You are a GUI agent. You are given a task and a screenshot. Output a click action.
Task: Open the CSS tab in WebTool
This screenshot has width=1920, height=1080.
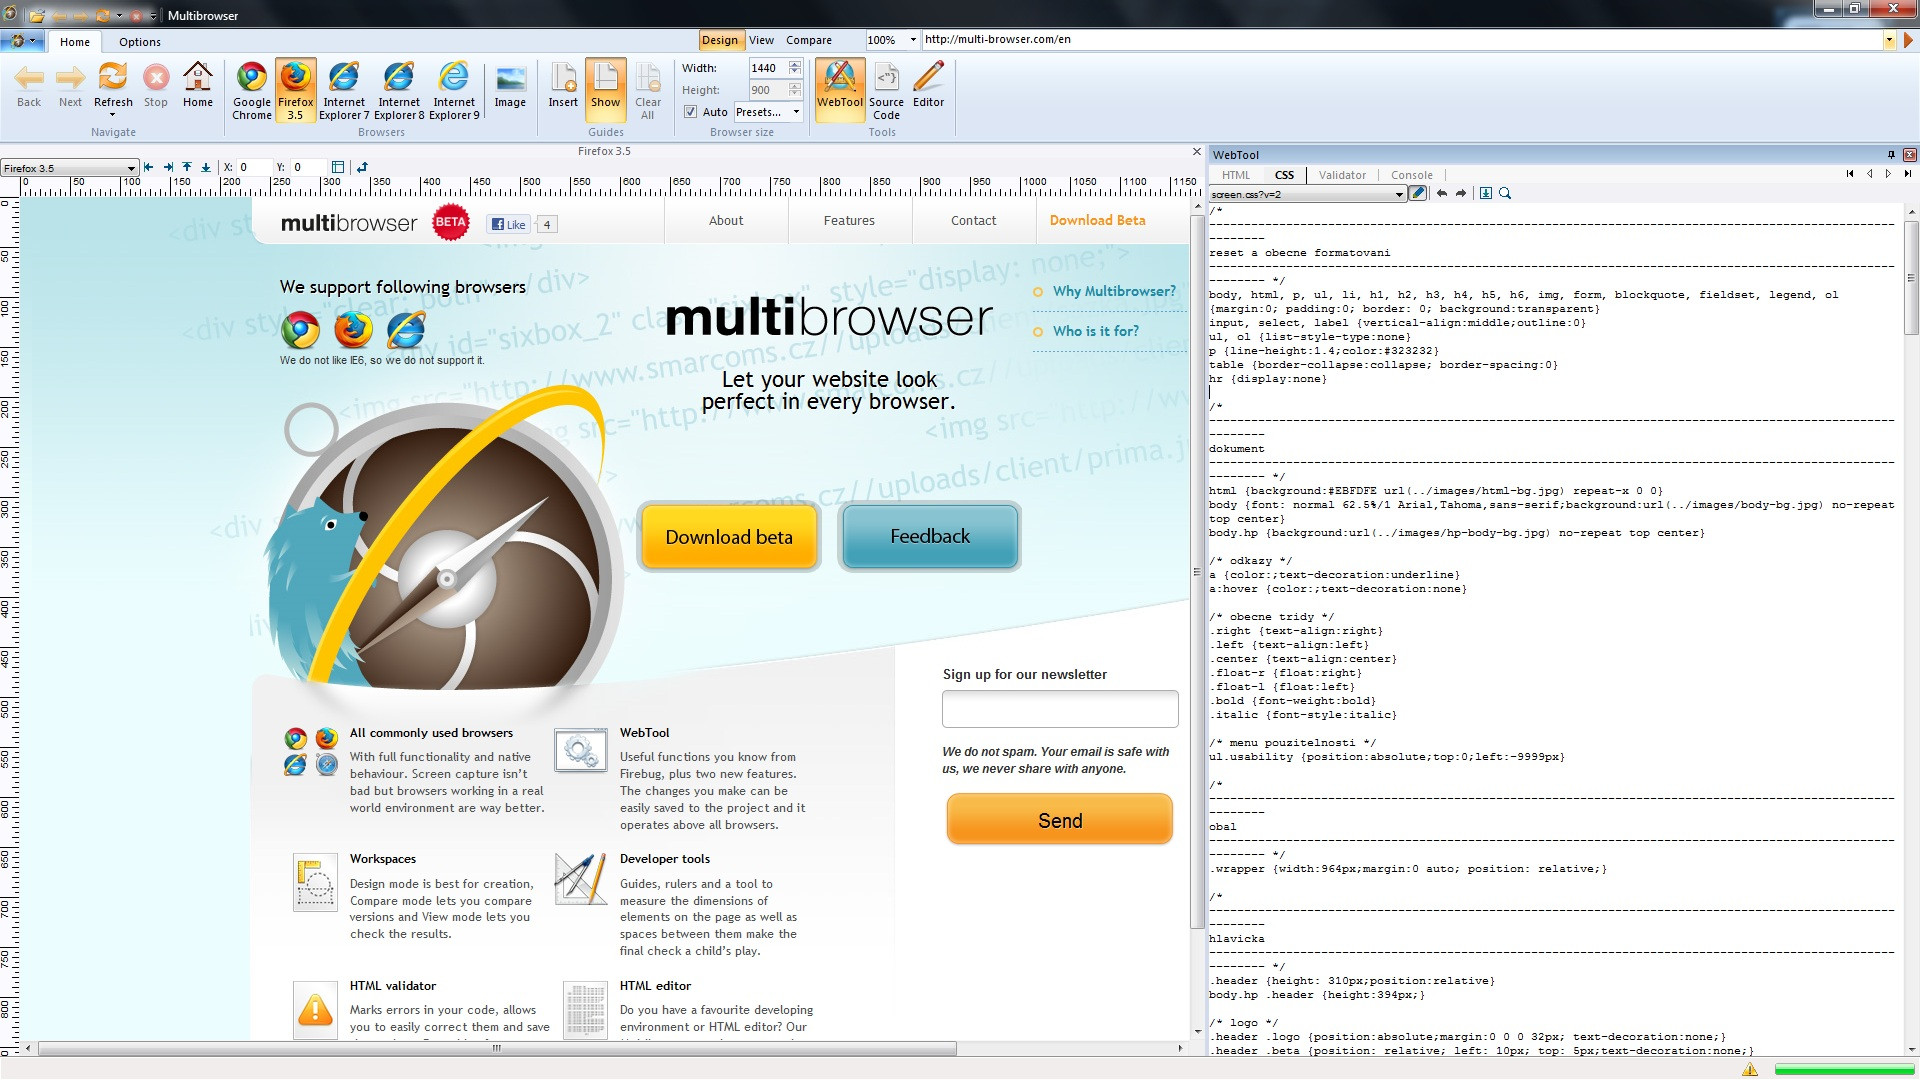[x=1285, y=175]
